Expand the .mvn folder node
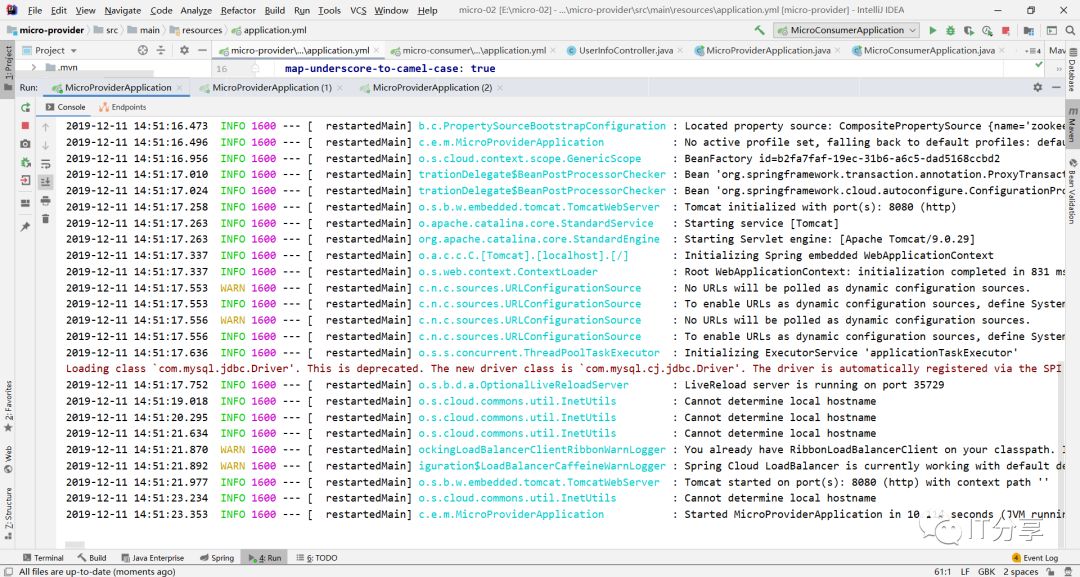1080x577 pixels. click(x=34, y=67)
